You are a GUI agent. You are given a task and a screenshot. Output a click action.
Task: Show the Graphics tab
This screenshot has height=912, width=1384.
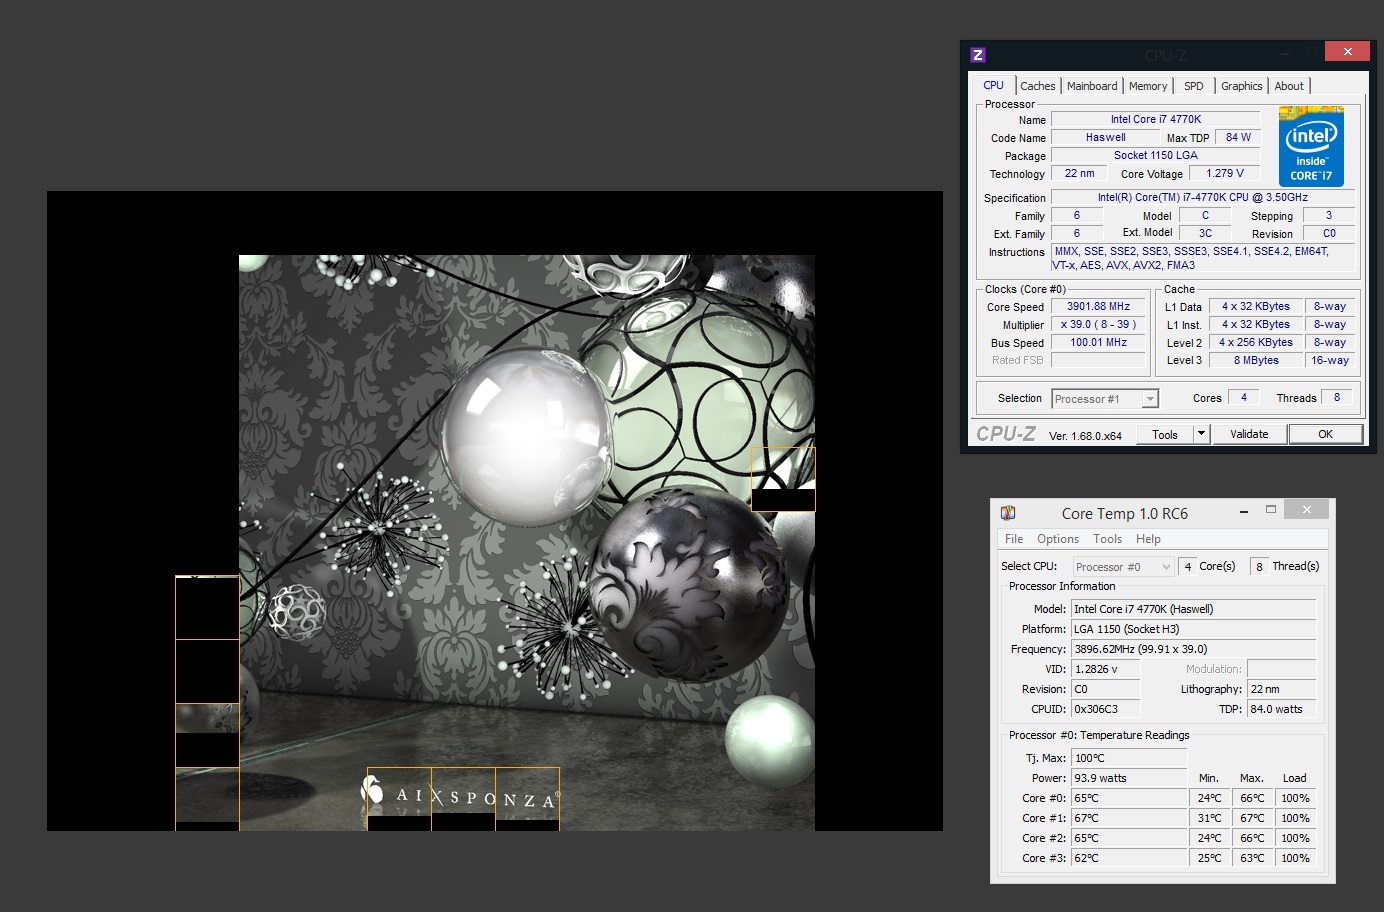(x=1241, y=86)
